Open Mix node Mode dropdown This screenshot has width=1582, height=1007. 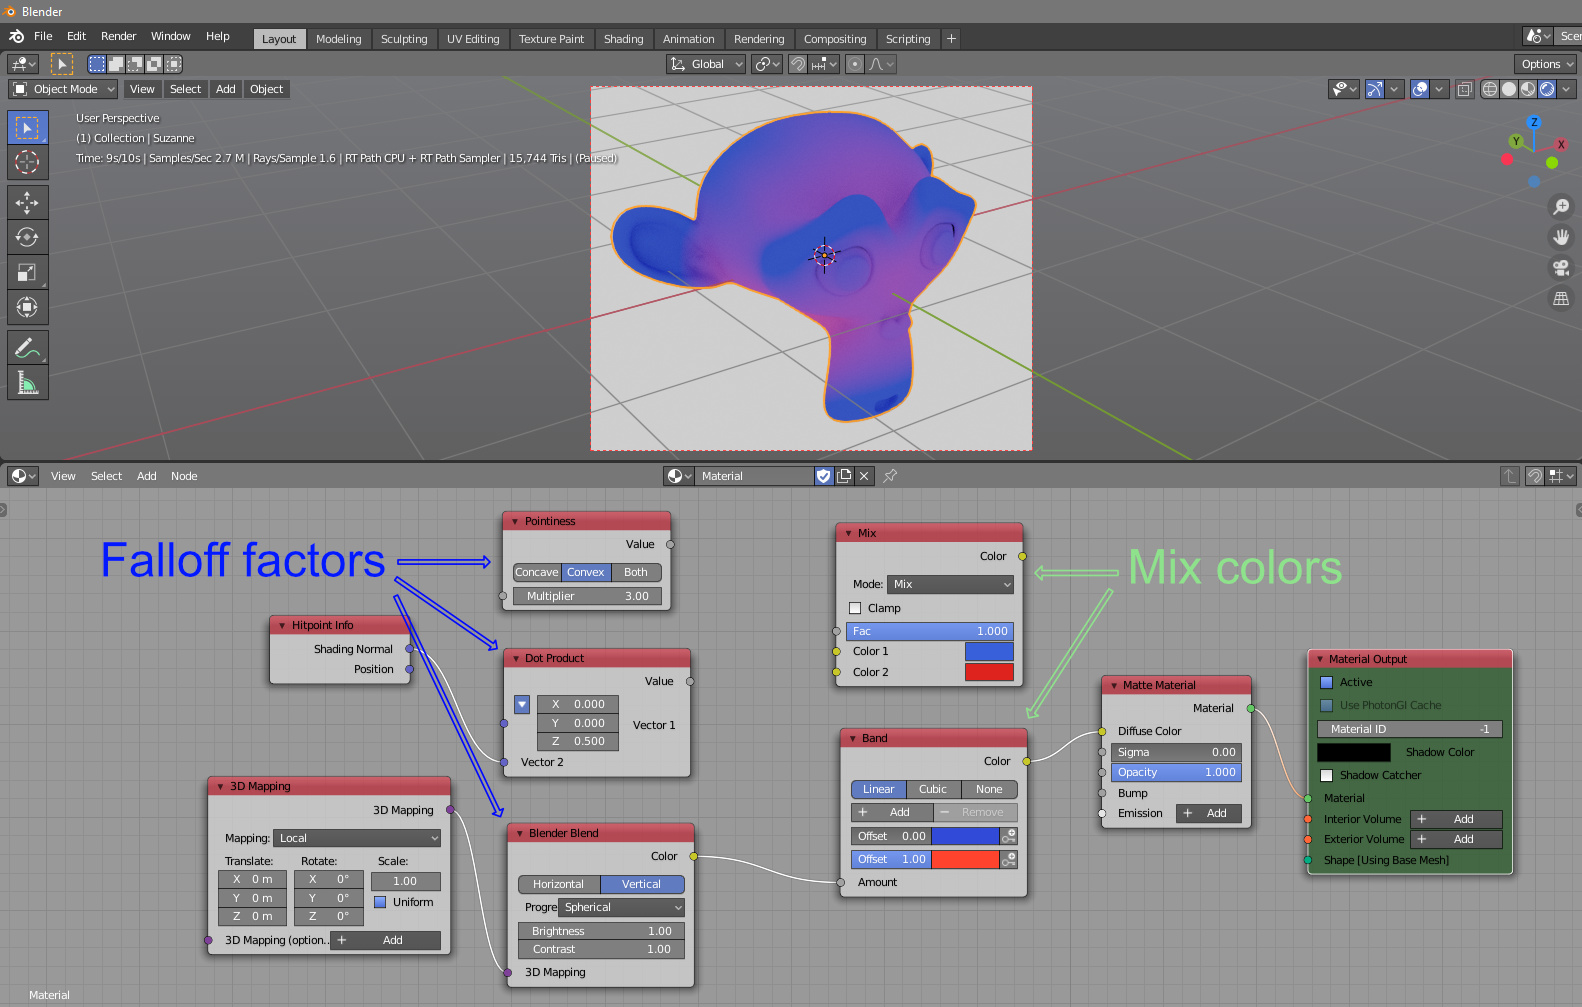950,584
